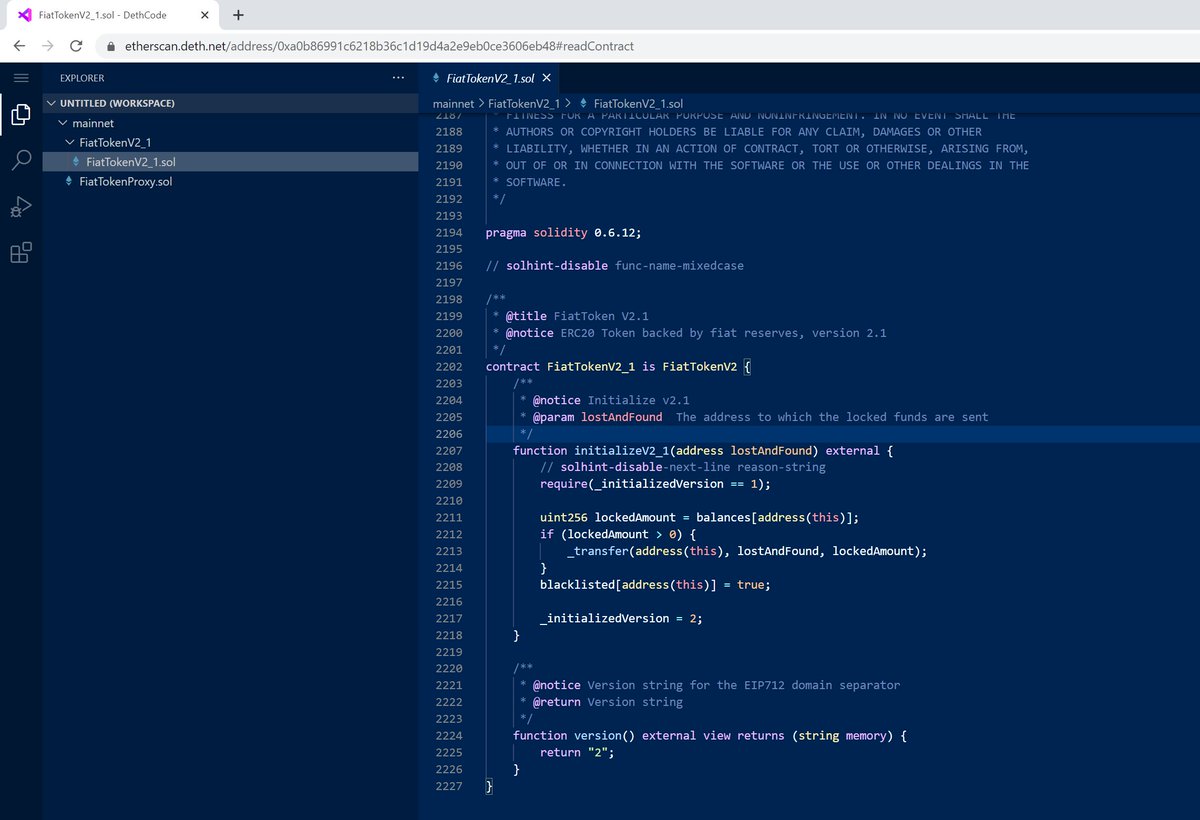The width and height of the screenshot is (1200, 820).
Task: Collapse the UNTITLED (WORKSPACE) section
Action: pyautogui.click(x=51, y=102)
